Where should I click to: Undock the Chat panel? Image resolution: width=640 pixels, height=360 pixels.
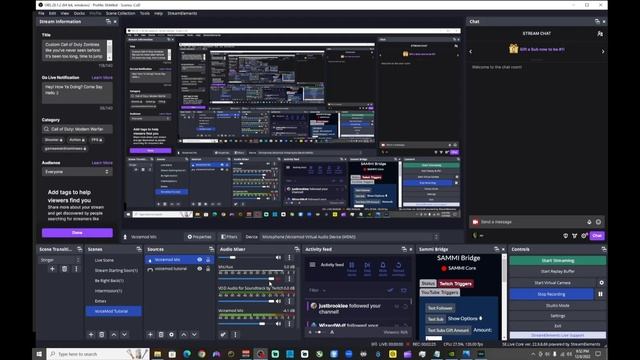[x=597, y=22]
